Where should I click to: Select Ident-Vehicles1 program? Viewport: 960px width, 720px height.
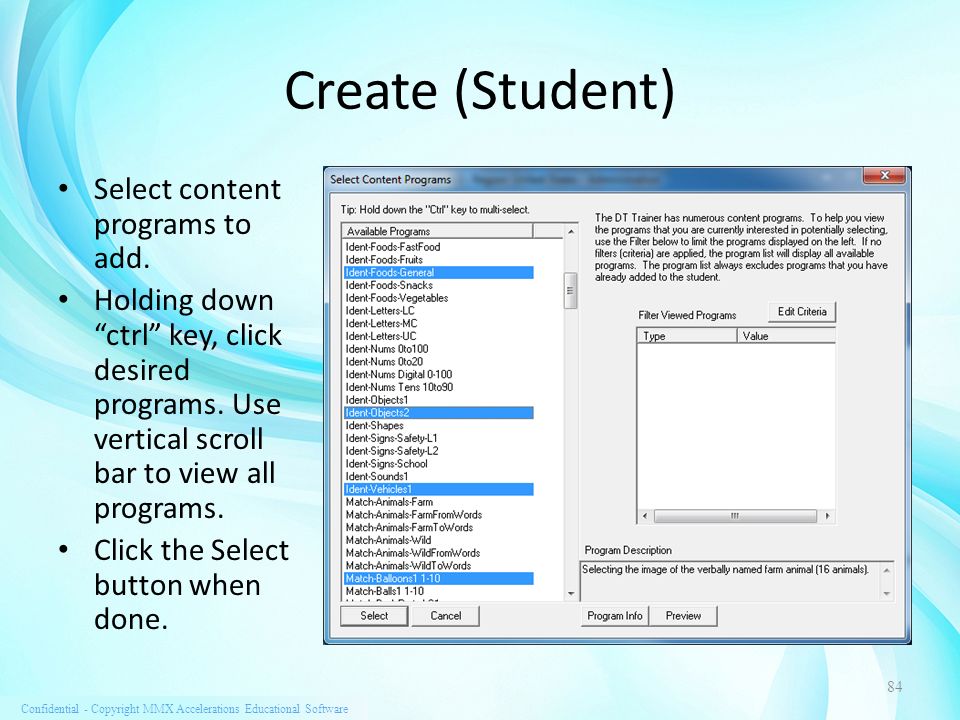pos(438,489)
